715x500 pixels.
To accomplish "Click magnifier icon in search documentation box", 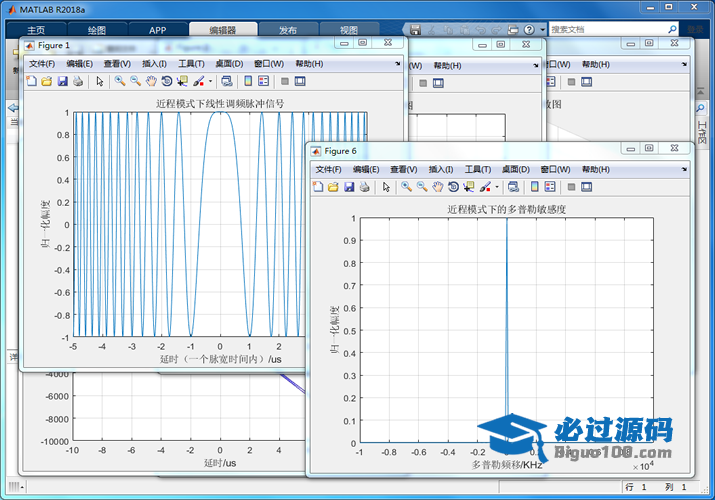I will 672,29.
